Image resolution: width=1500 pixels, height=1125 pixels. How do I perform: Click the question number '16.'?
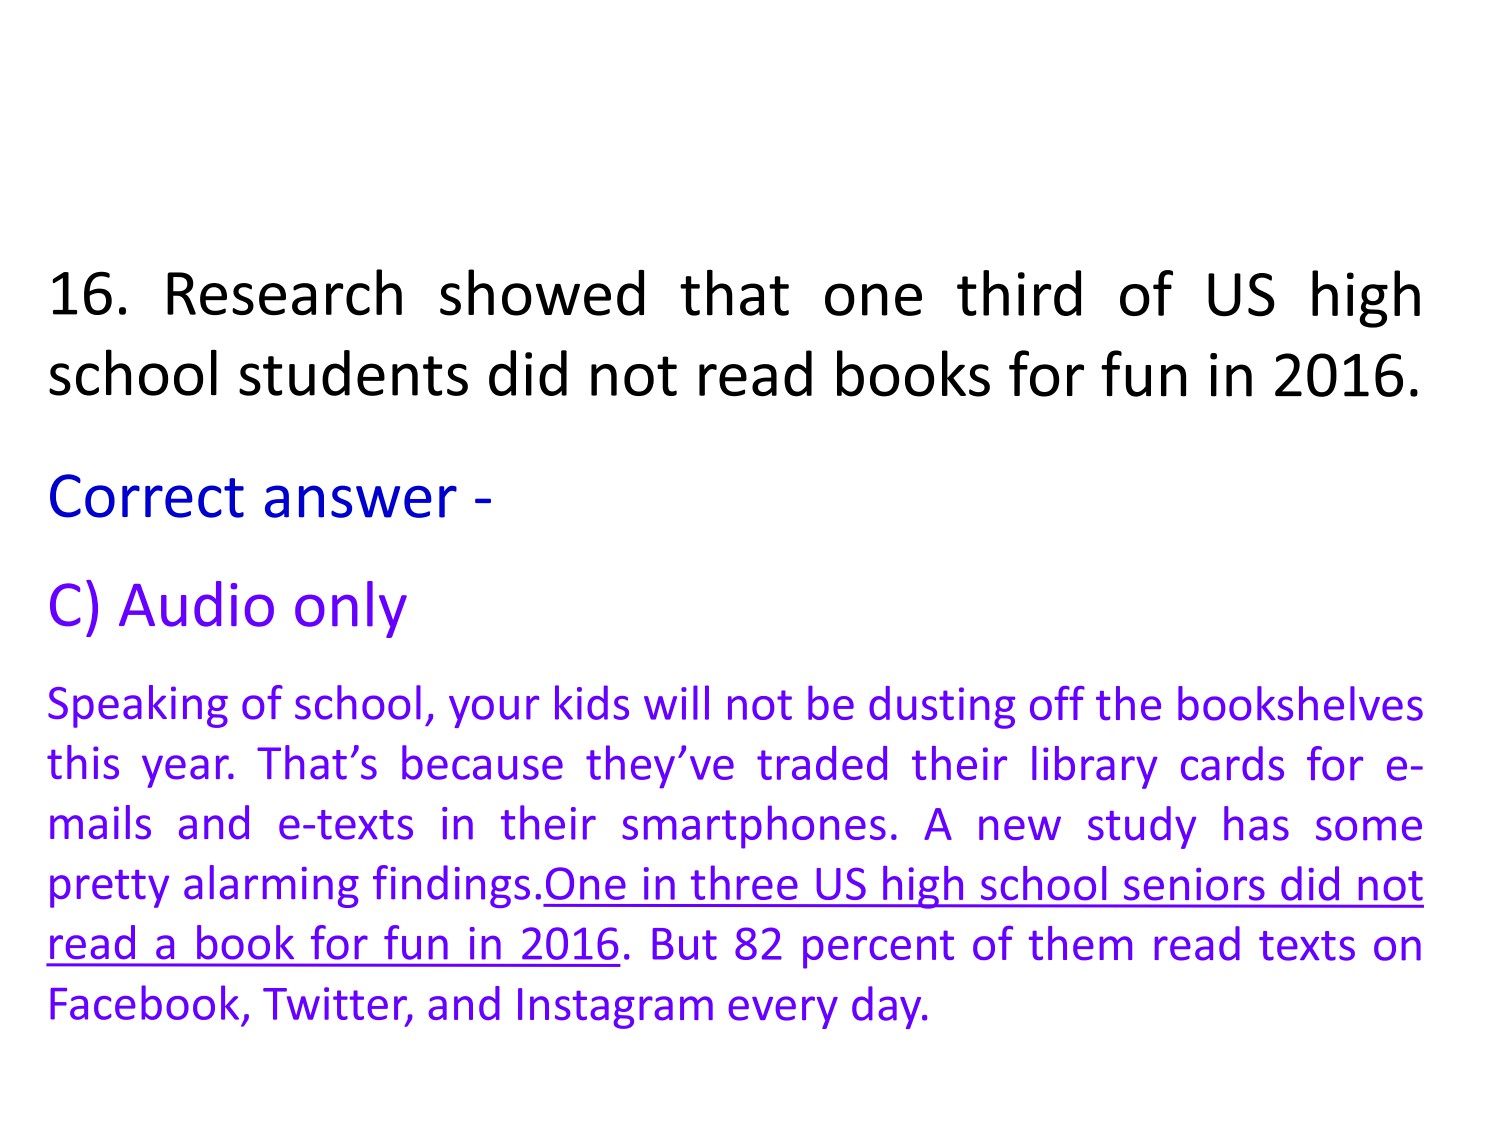click(x=88, y=295)
